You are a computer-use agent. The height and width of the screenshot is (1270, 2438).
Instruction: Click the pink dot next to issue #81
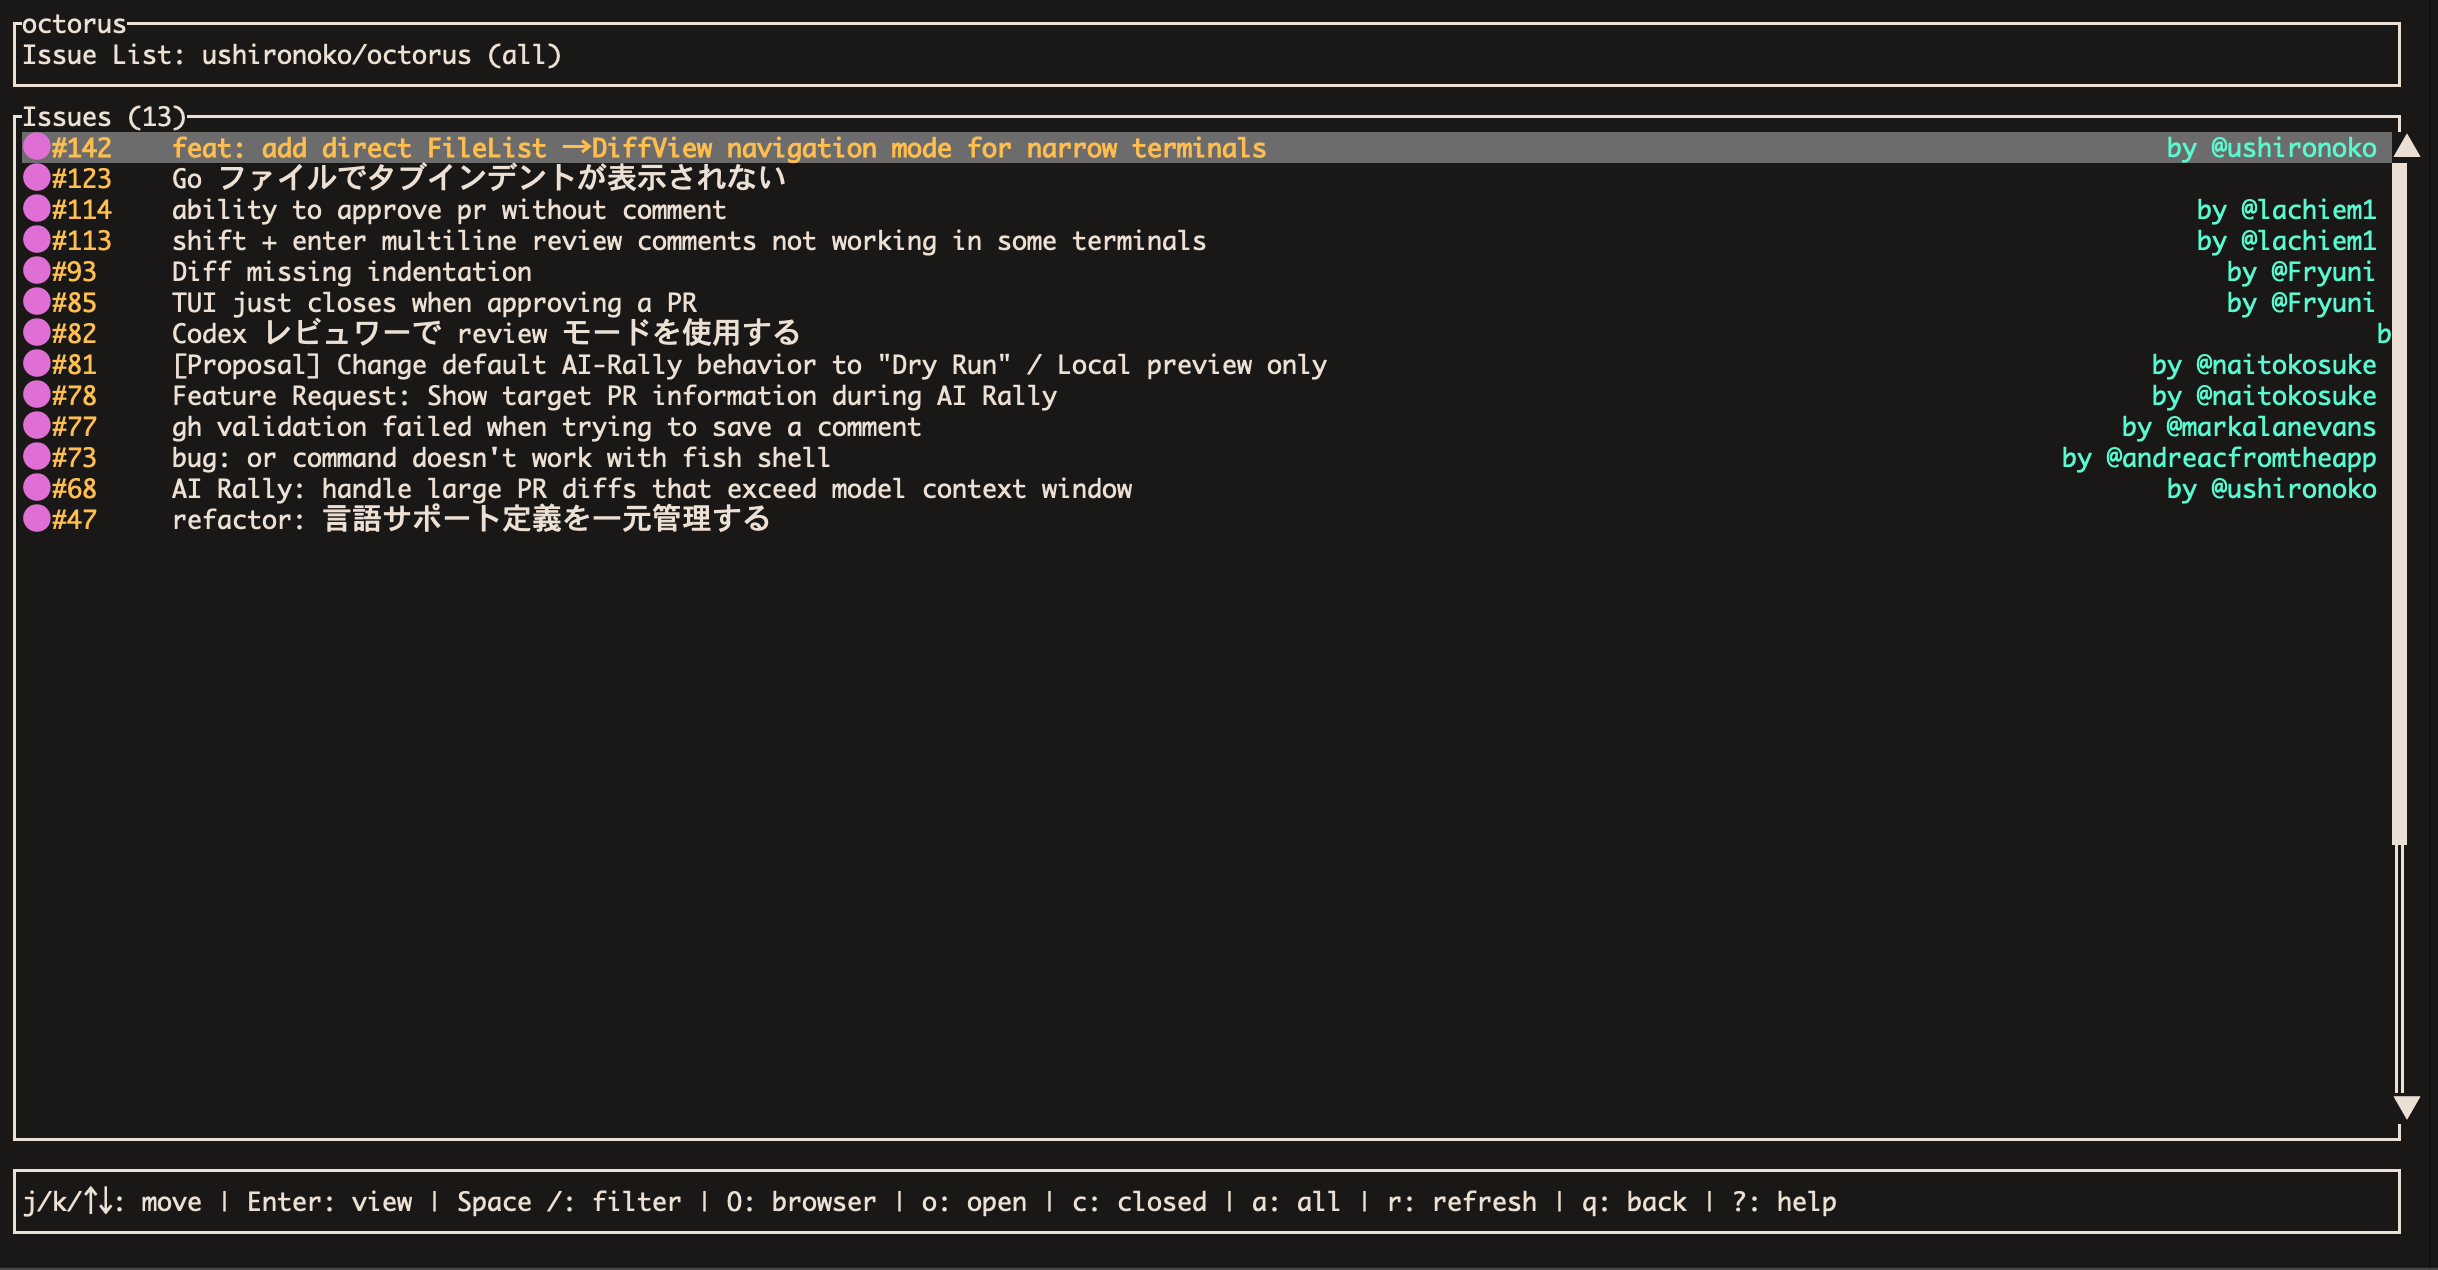37,364
